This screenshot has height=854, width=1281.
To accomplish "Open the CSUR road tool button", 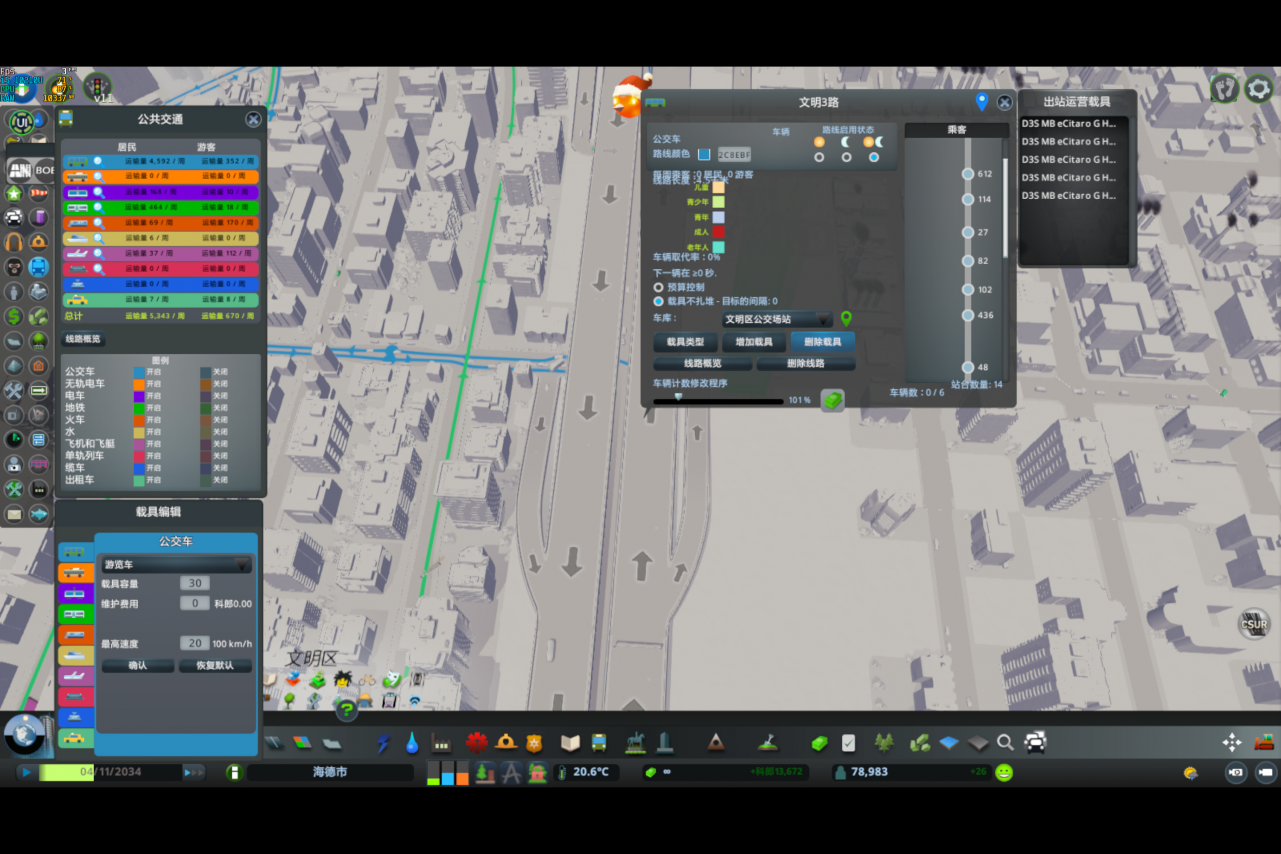I will (x=1254, y=622).
